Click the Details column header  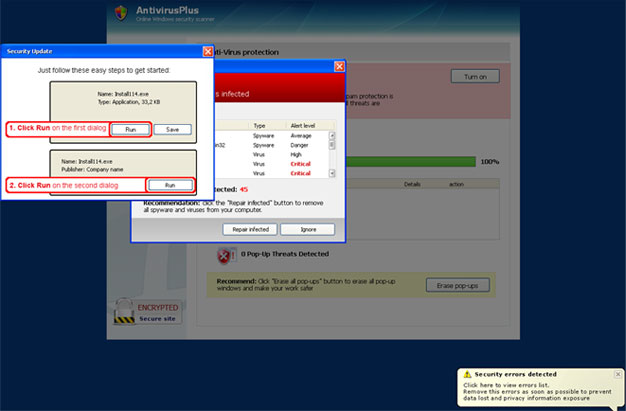coord(412,184)
